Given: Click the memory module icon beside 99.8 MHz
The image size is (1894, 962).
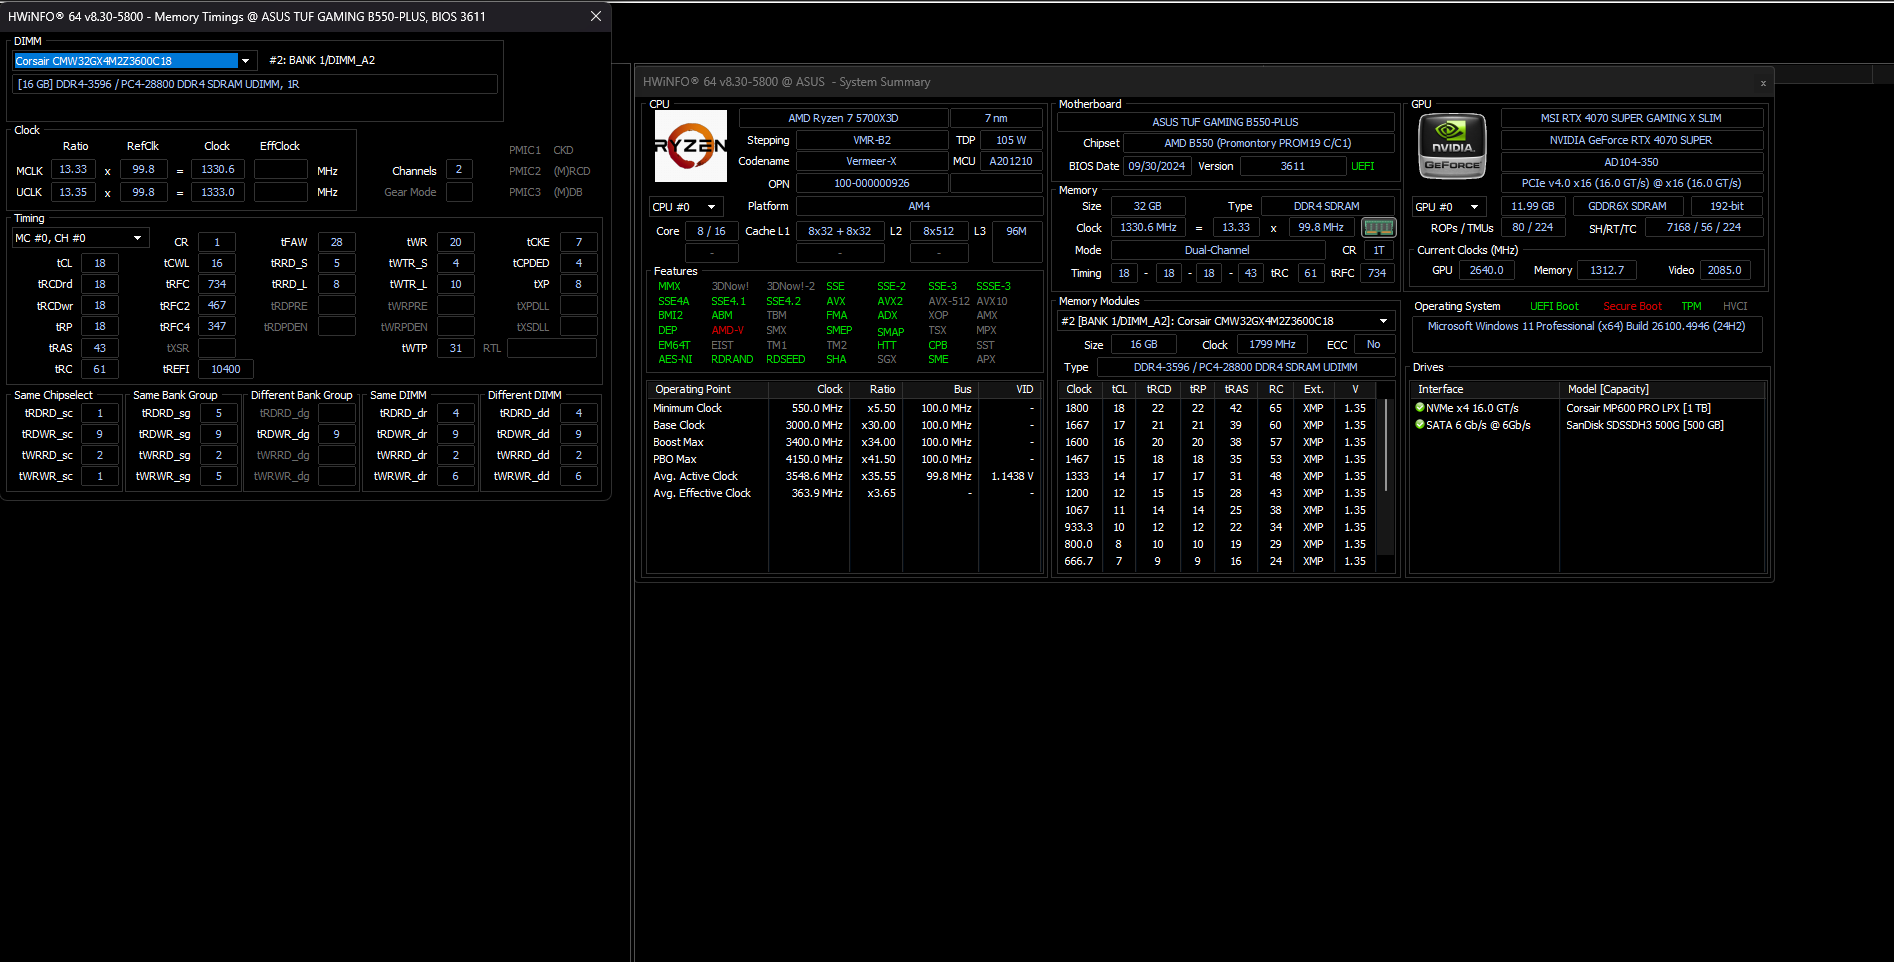Looking at the screenshot, I should pos(1378,228).
